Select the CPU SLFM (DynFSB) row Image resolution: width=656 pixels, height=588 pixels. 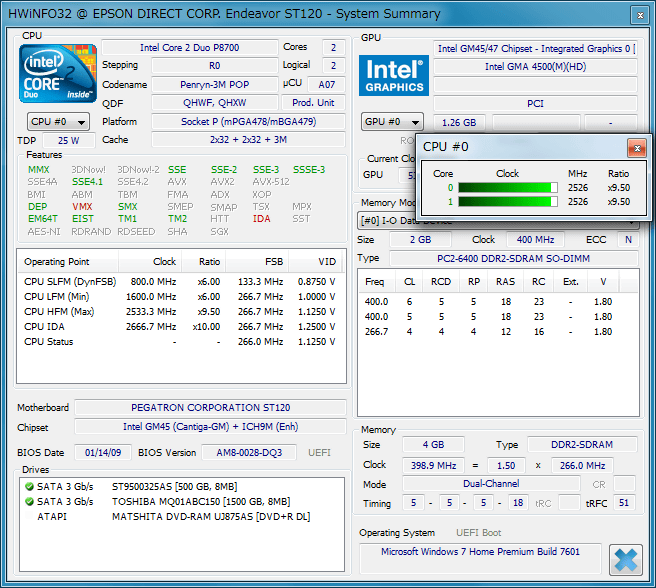[x=180, y=282]
